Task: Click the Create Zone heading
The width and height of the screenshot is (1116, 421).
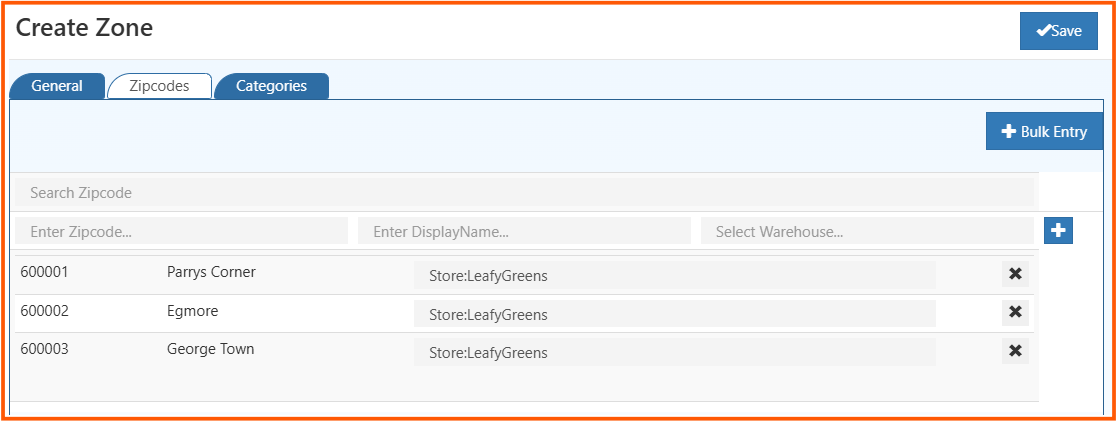Action: point(84,28)
